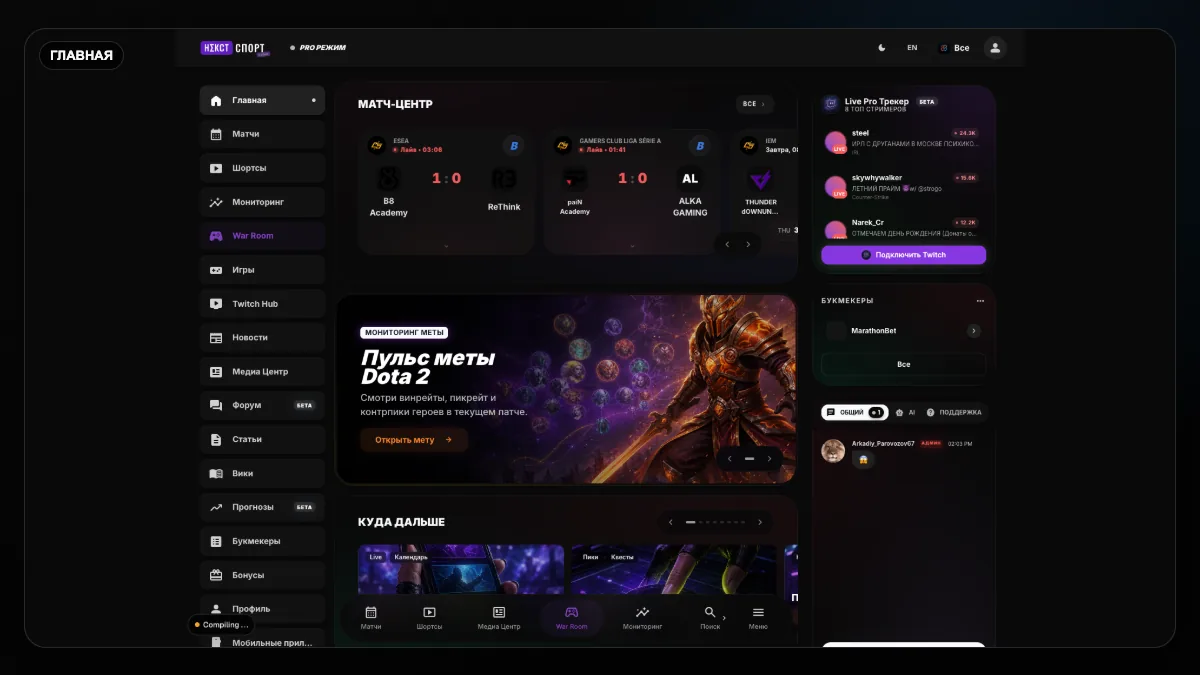Image resolution: width=1200 pixels, height=675 pixels.
Task: Open the THUNDER dOWNUN... match card
Action: [x=764, y=191]
